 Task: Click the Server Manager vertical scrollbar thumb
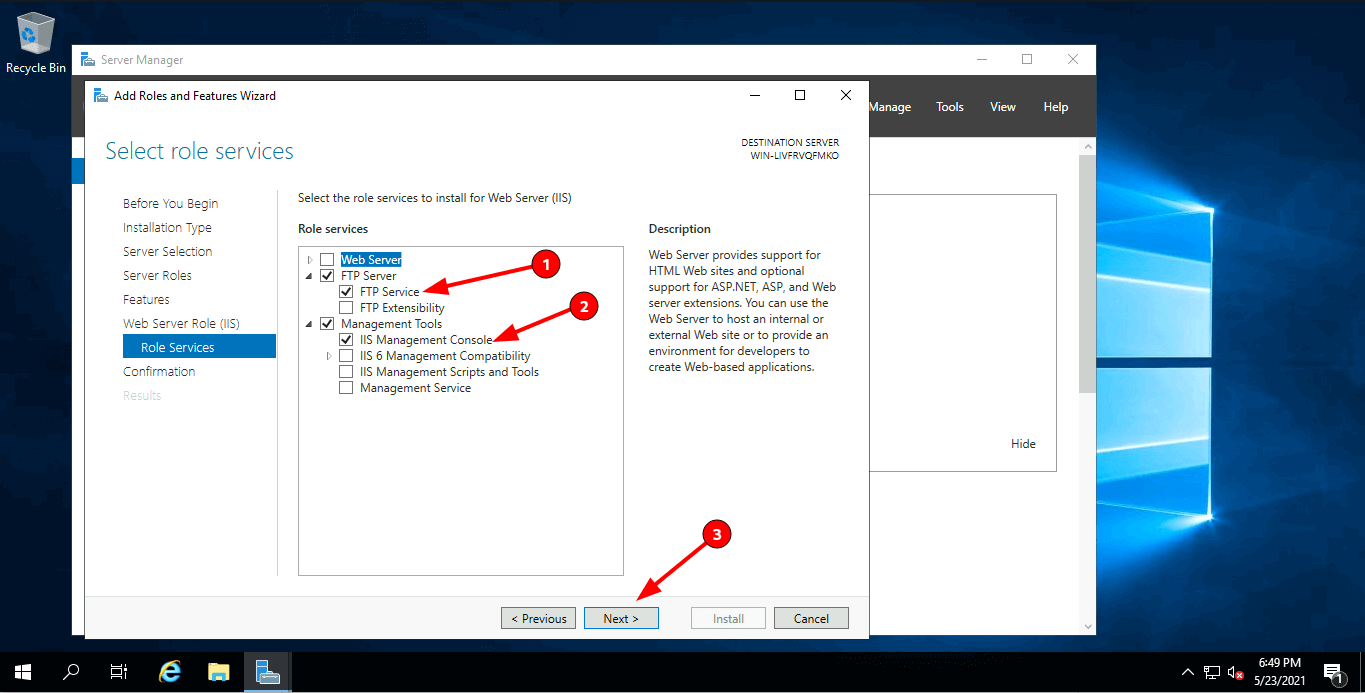click(x=1088, y=275)
